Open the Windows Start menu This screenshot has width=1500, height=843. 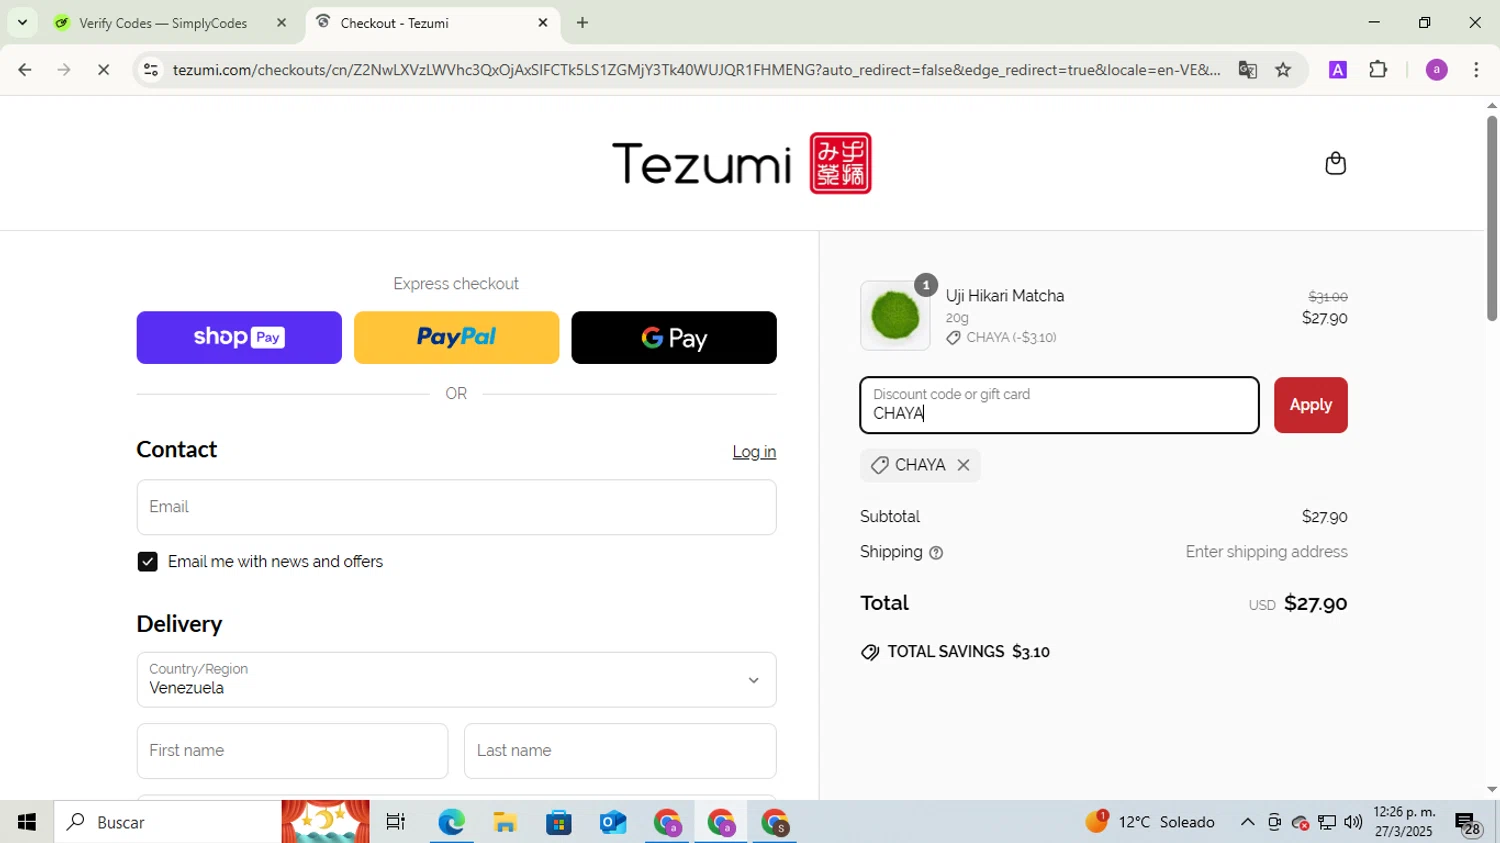27,822
